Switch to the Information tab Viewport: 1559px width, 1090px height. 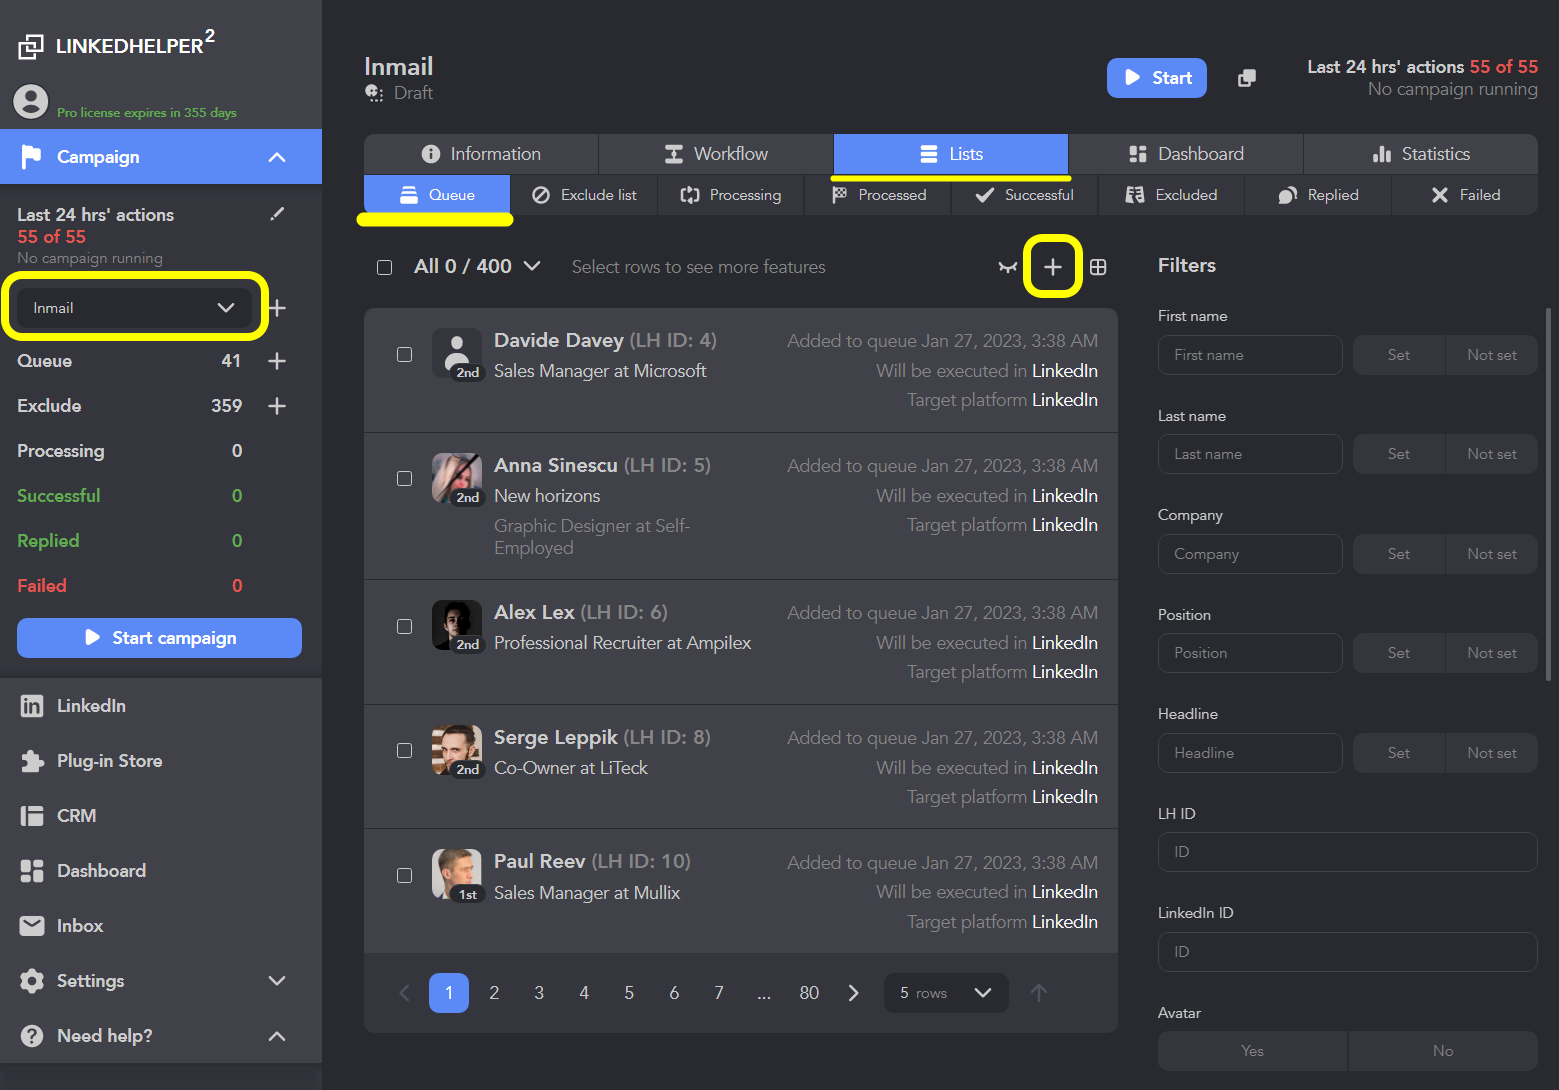coord(481,154)
